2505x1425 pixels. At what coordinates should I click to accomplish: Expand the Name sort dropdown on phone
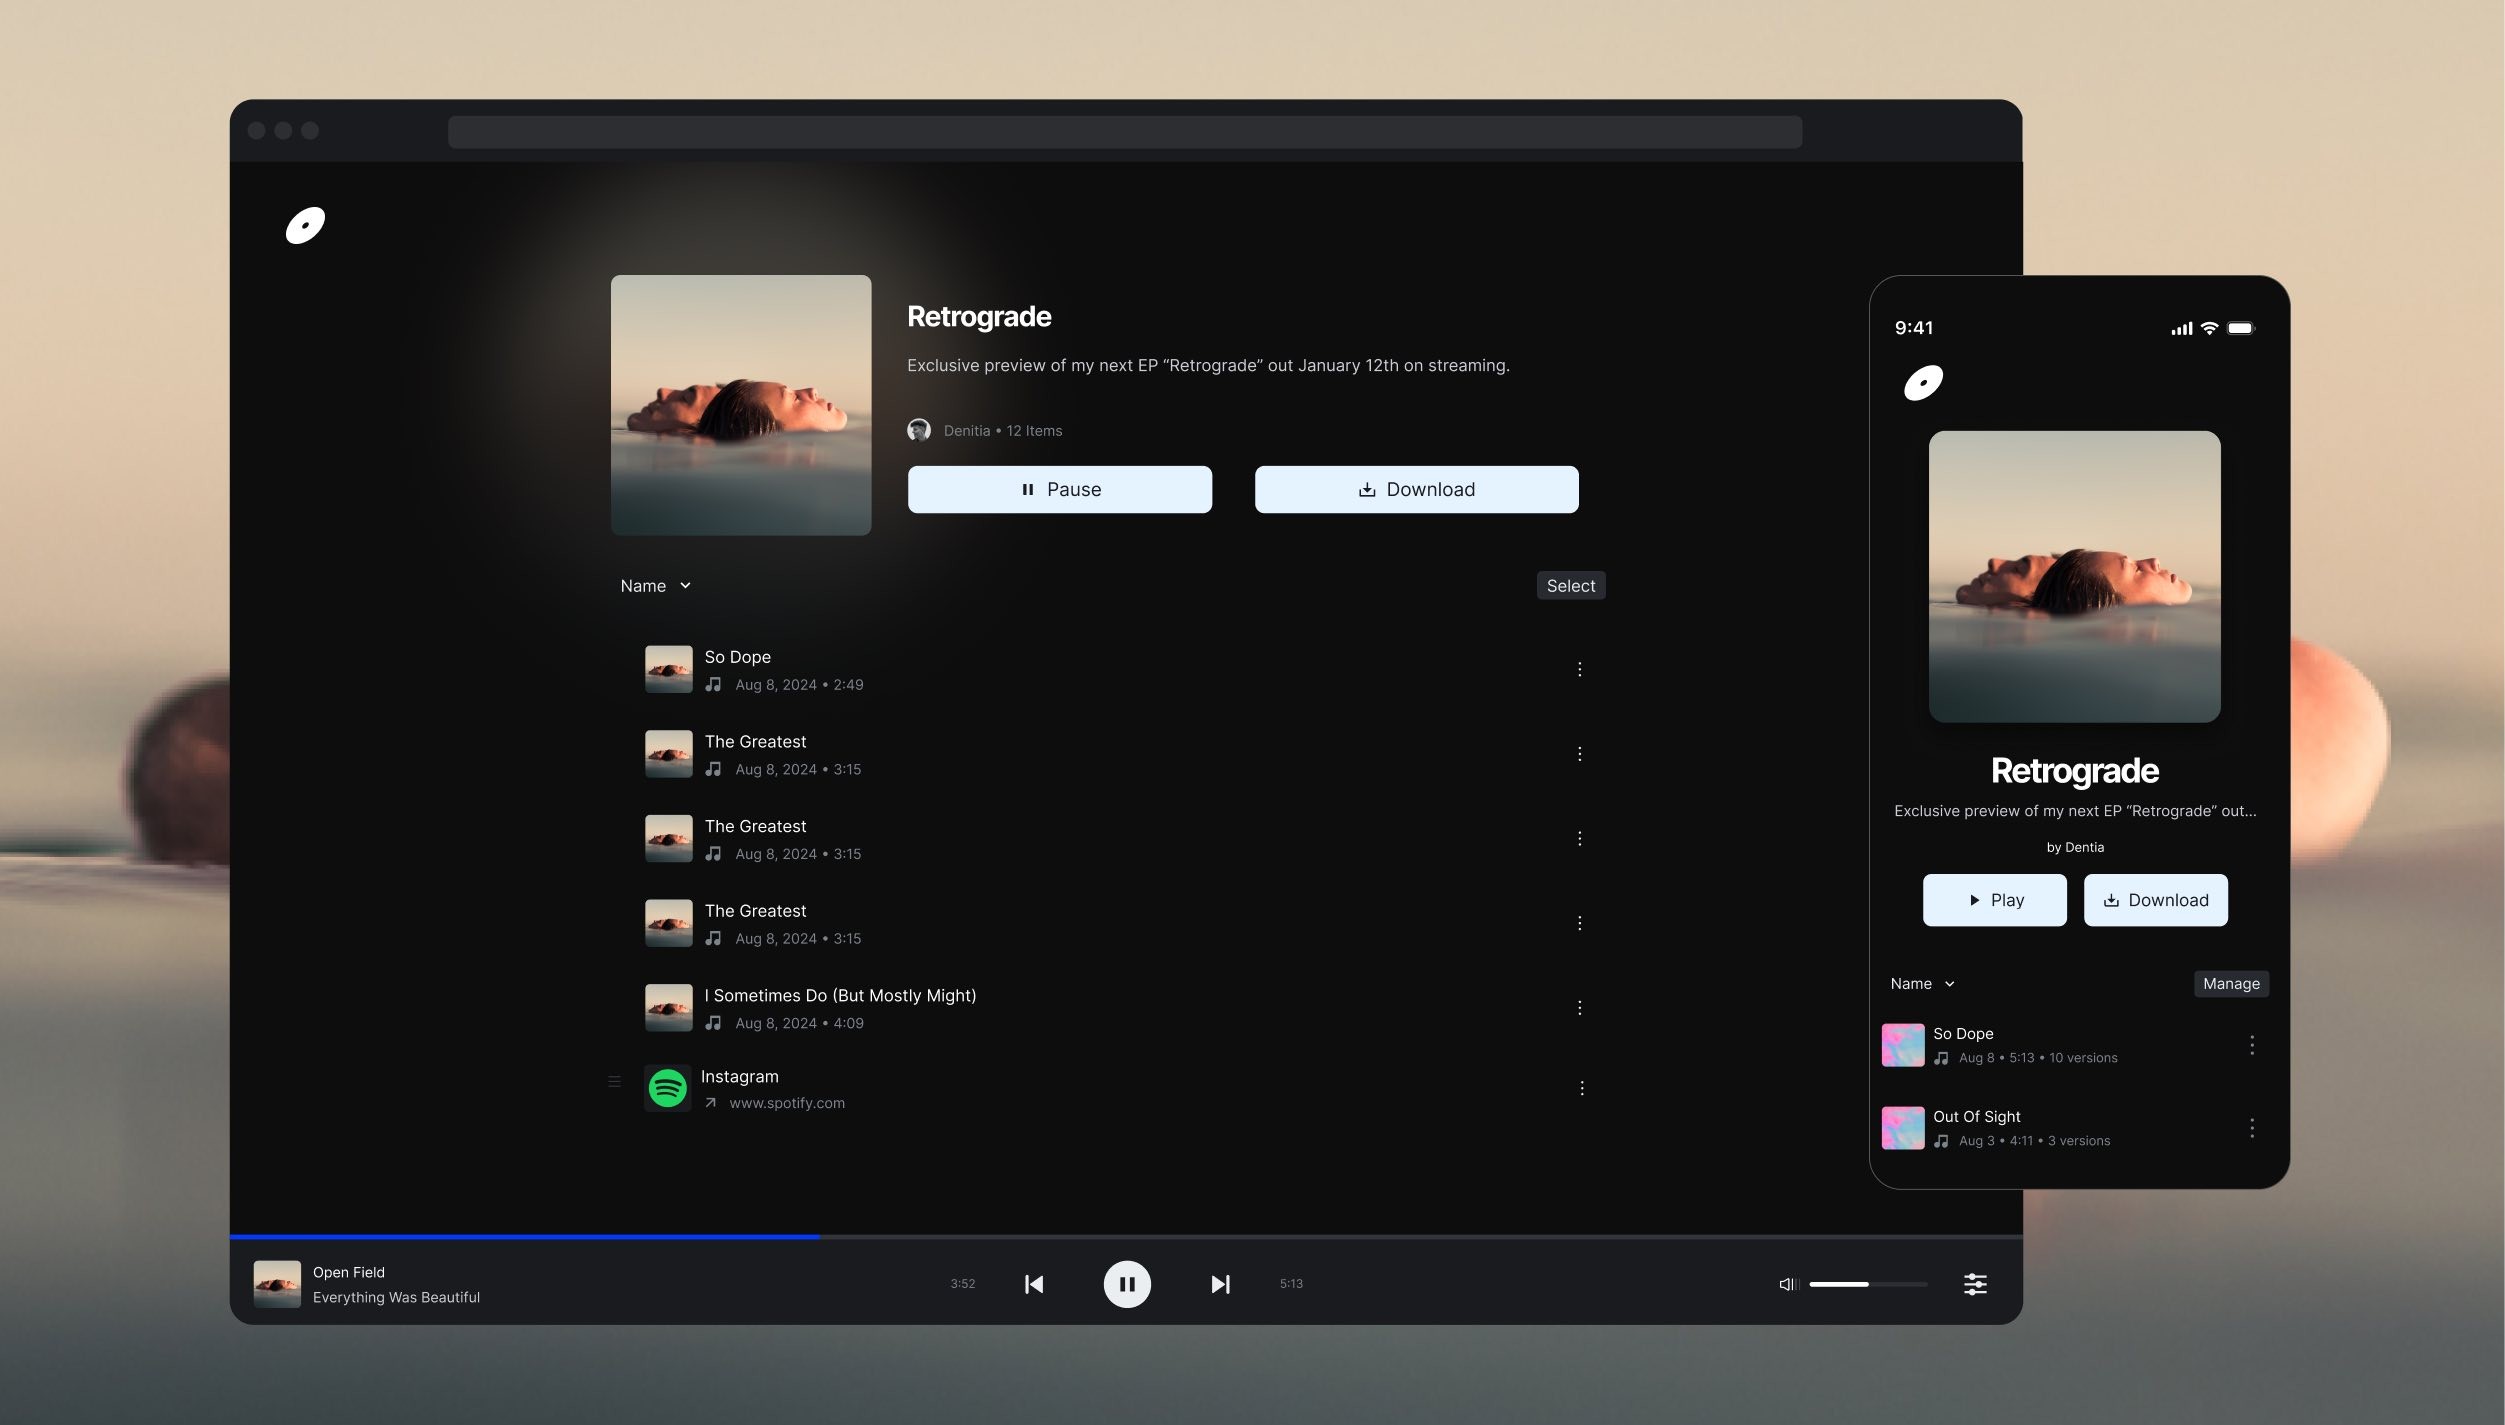(x=1922, y=984)
